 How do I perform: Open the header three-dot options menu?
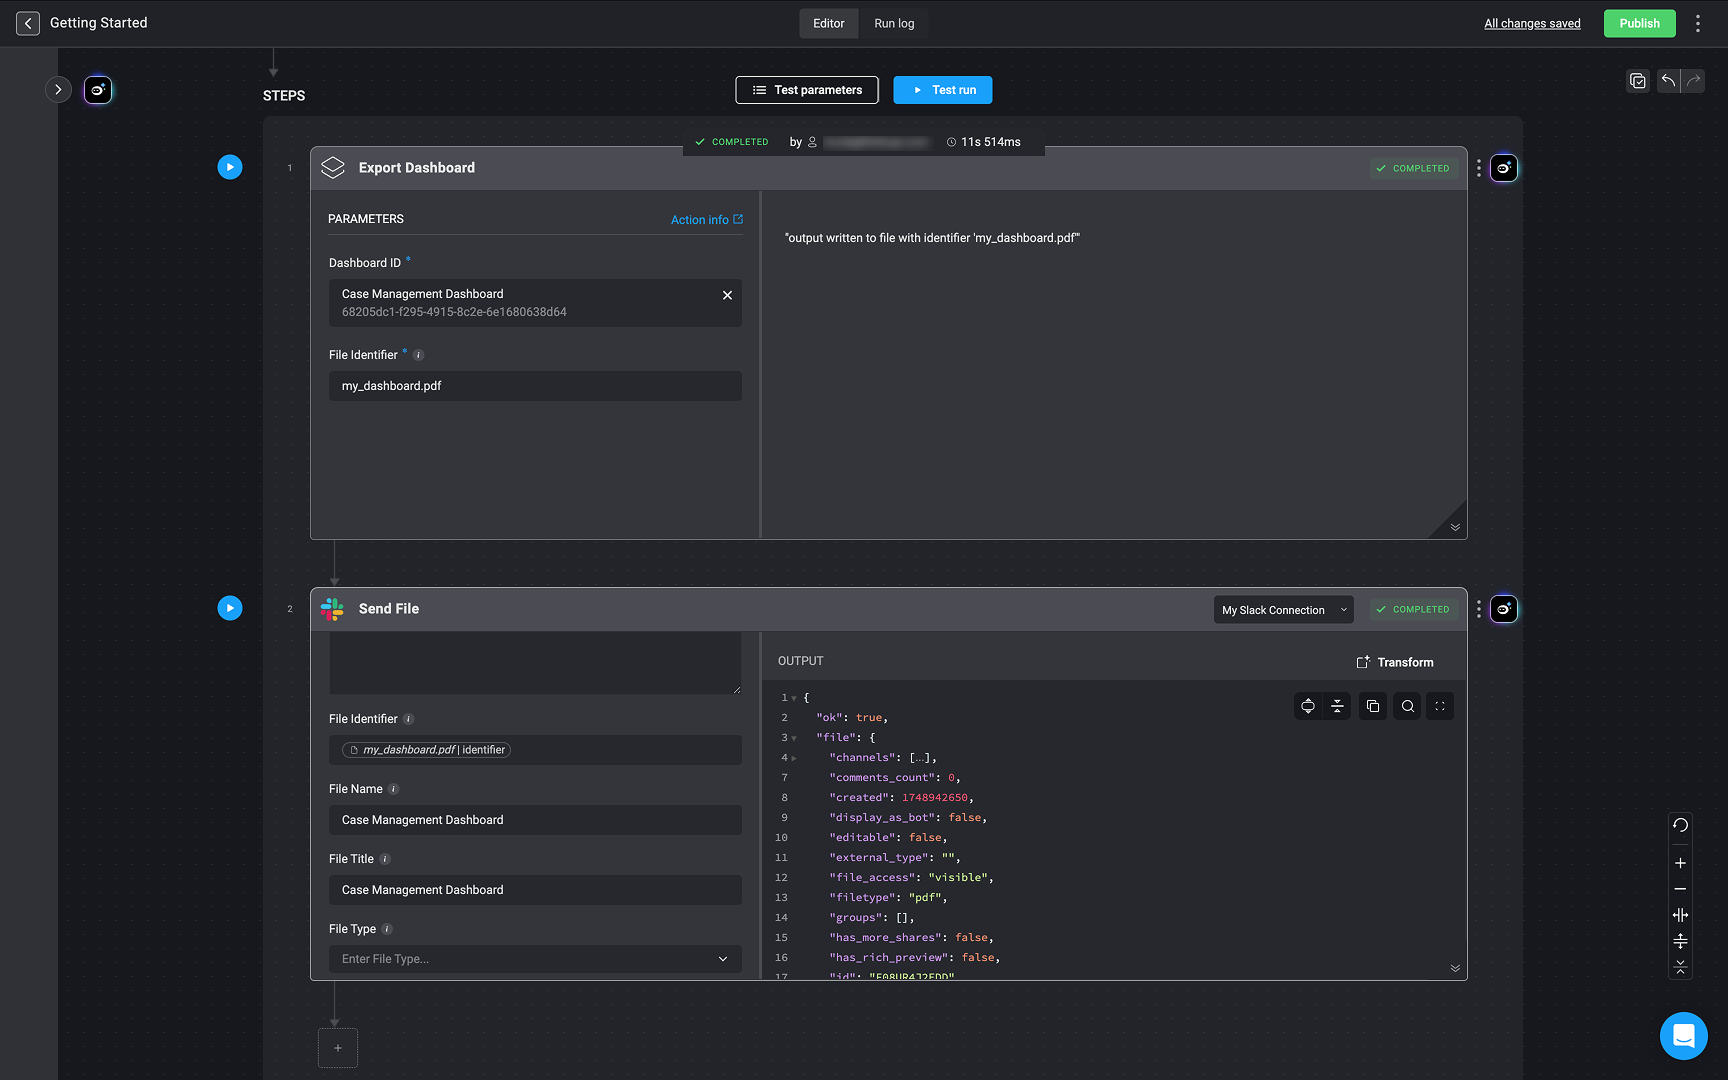coord(1697,23)
